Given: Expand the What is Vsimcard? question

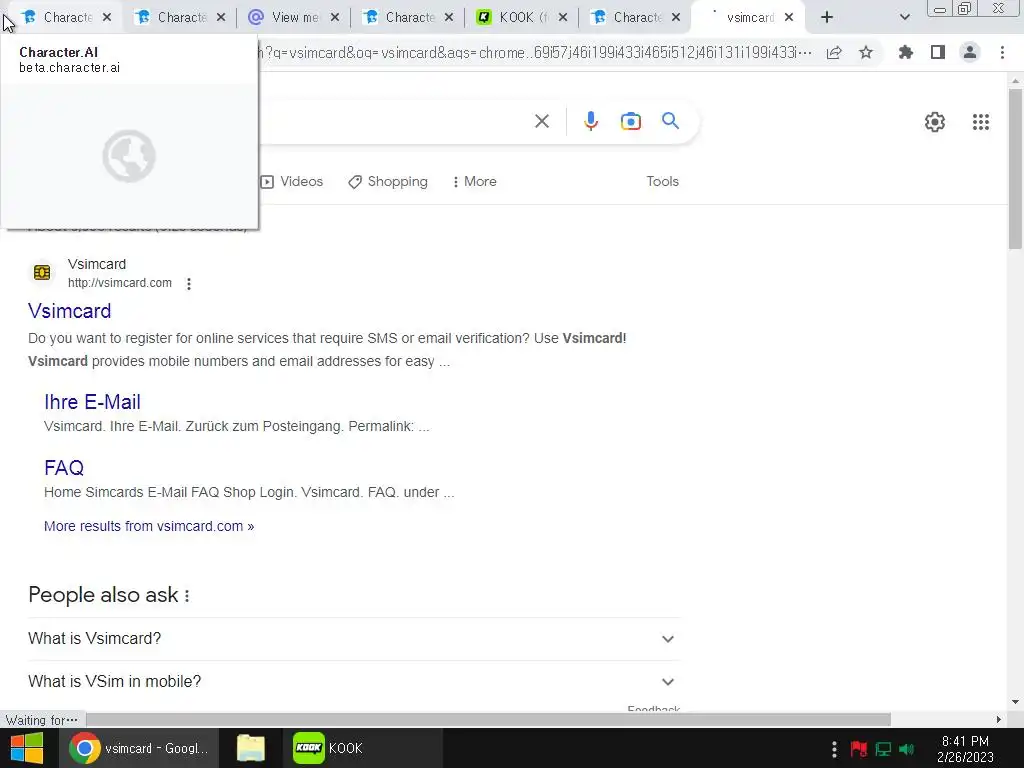Looking at the screenshot, I should click(353, 639).
